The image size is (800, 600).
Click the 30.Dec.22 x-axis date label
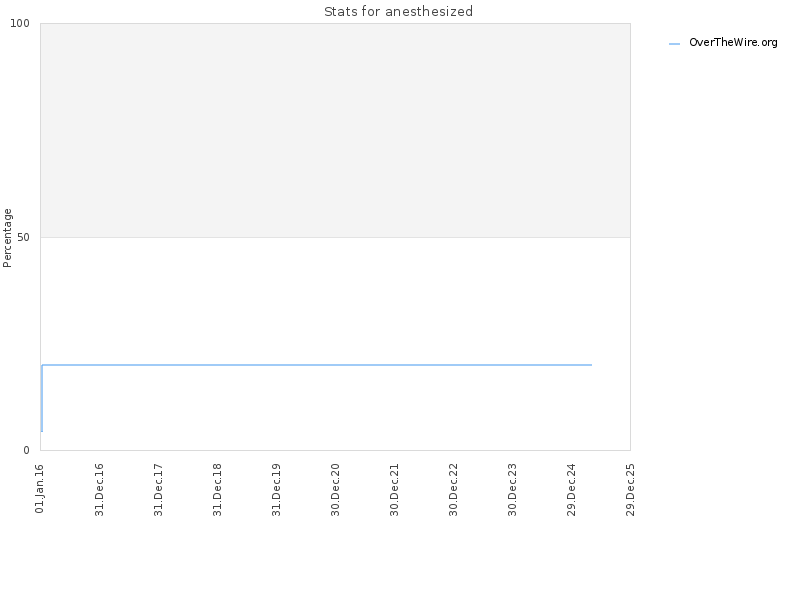[453, 490]
